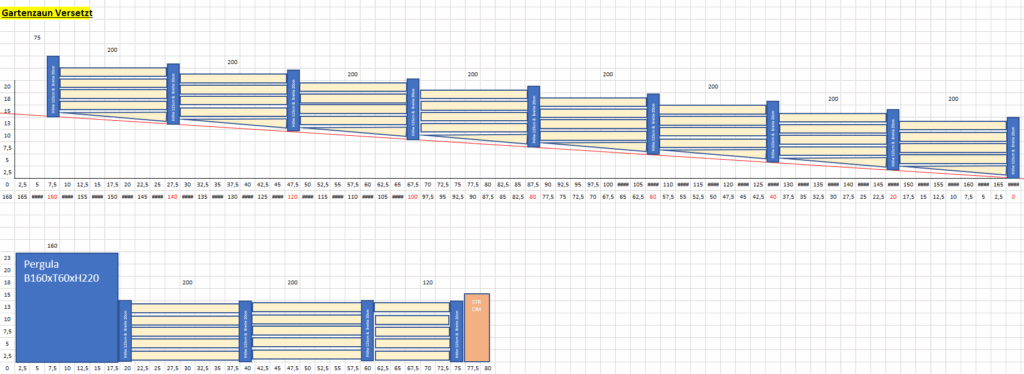Click the red 0 value cell
This screenshot has height=374, width=1024.
[1014, 196]
